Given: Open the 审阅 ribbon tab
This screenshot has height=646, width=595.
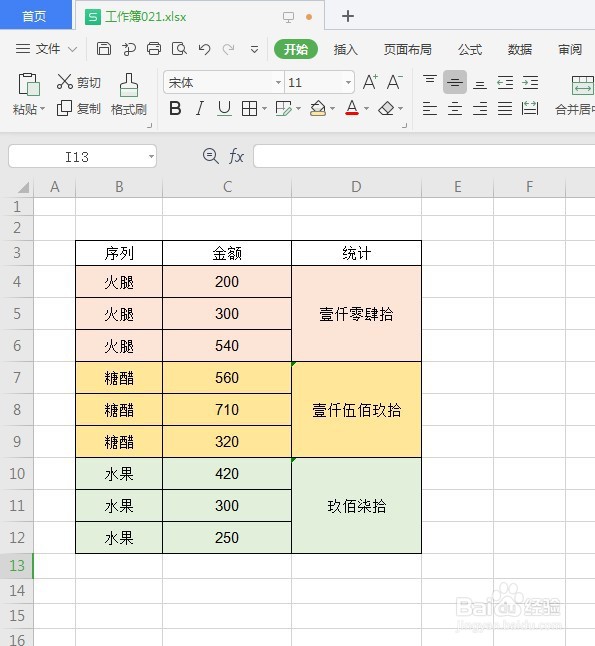Looking at the screenshot, I should (x=570, y=50).
